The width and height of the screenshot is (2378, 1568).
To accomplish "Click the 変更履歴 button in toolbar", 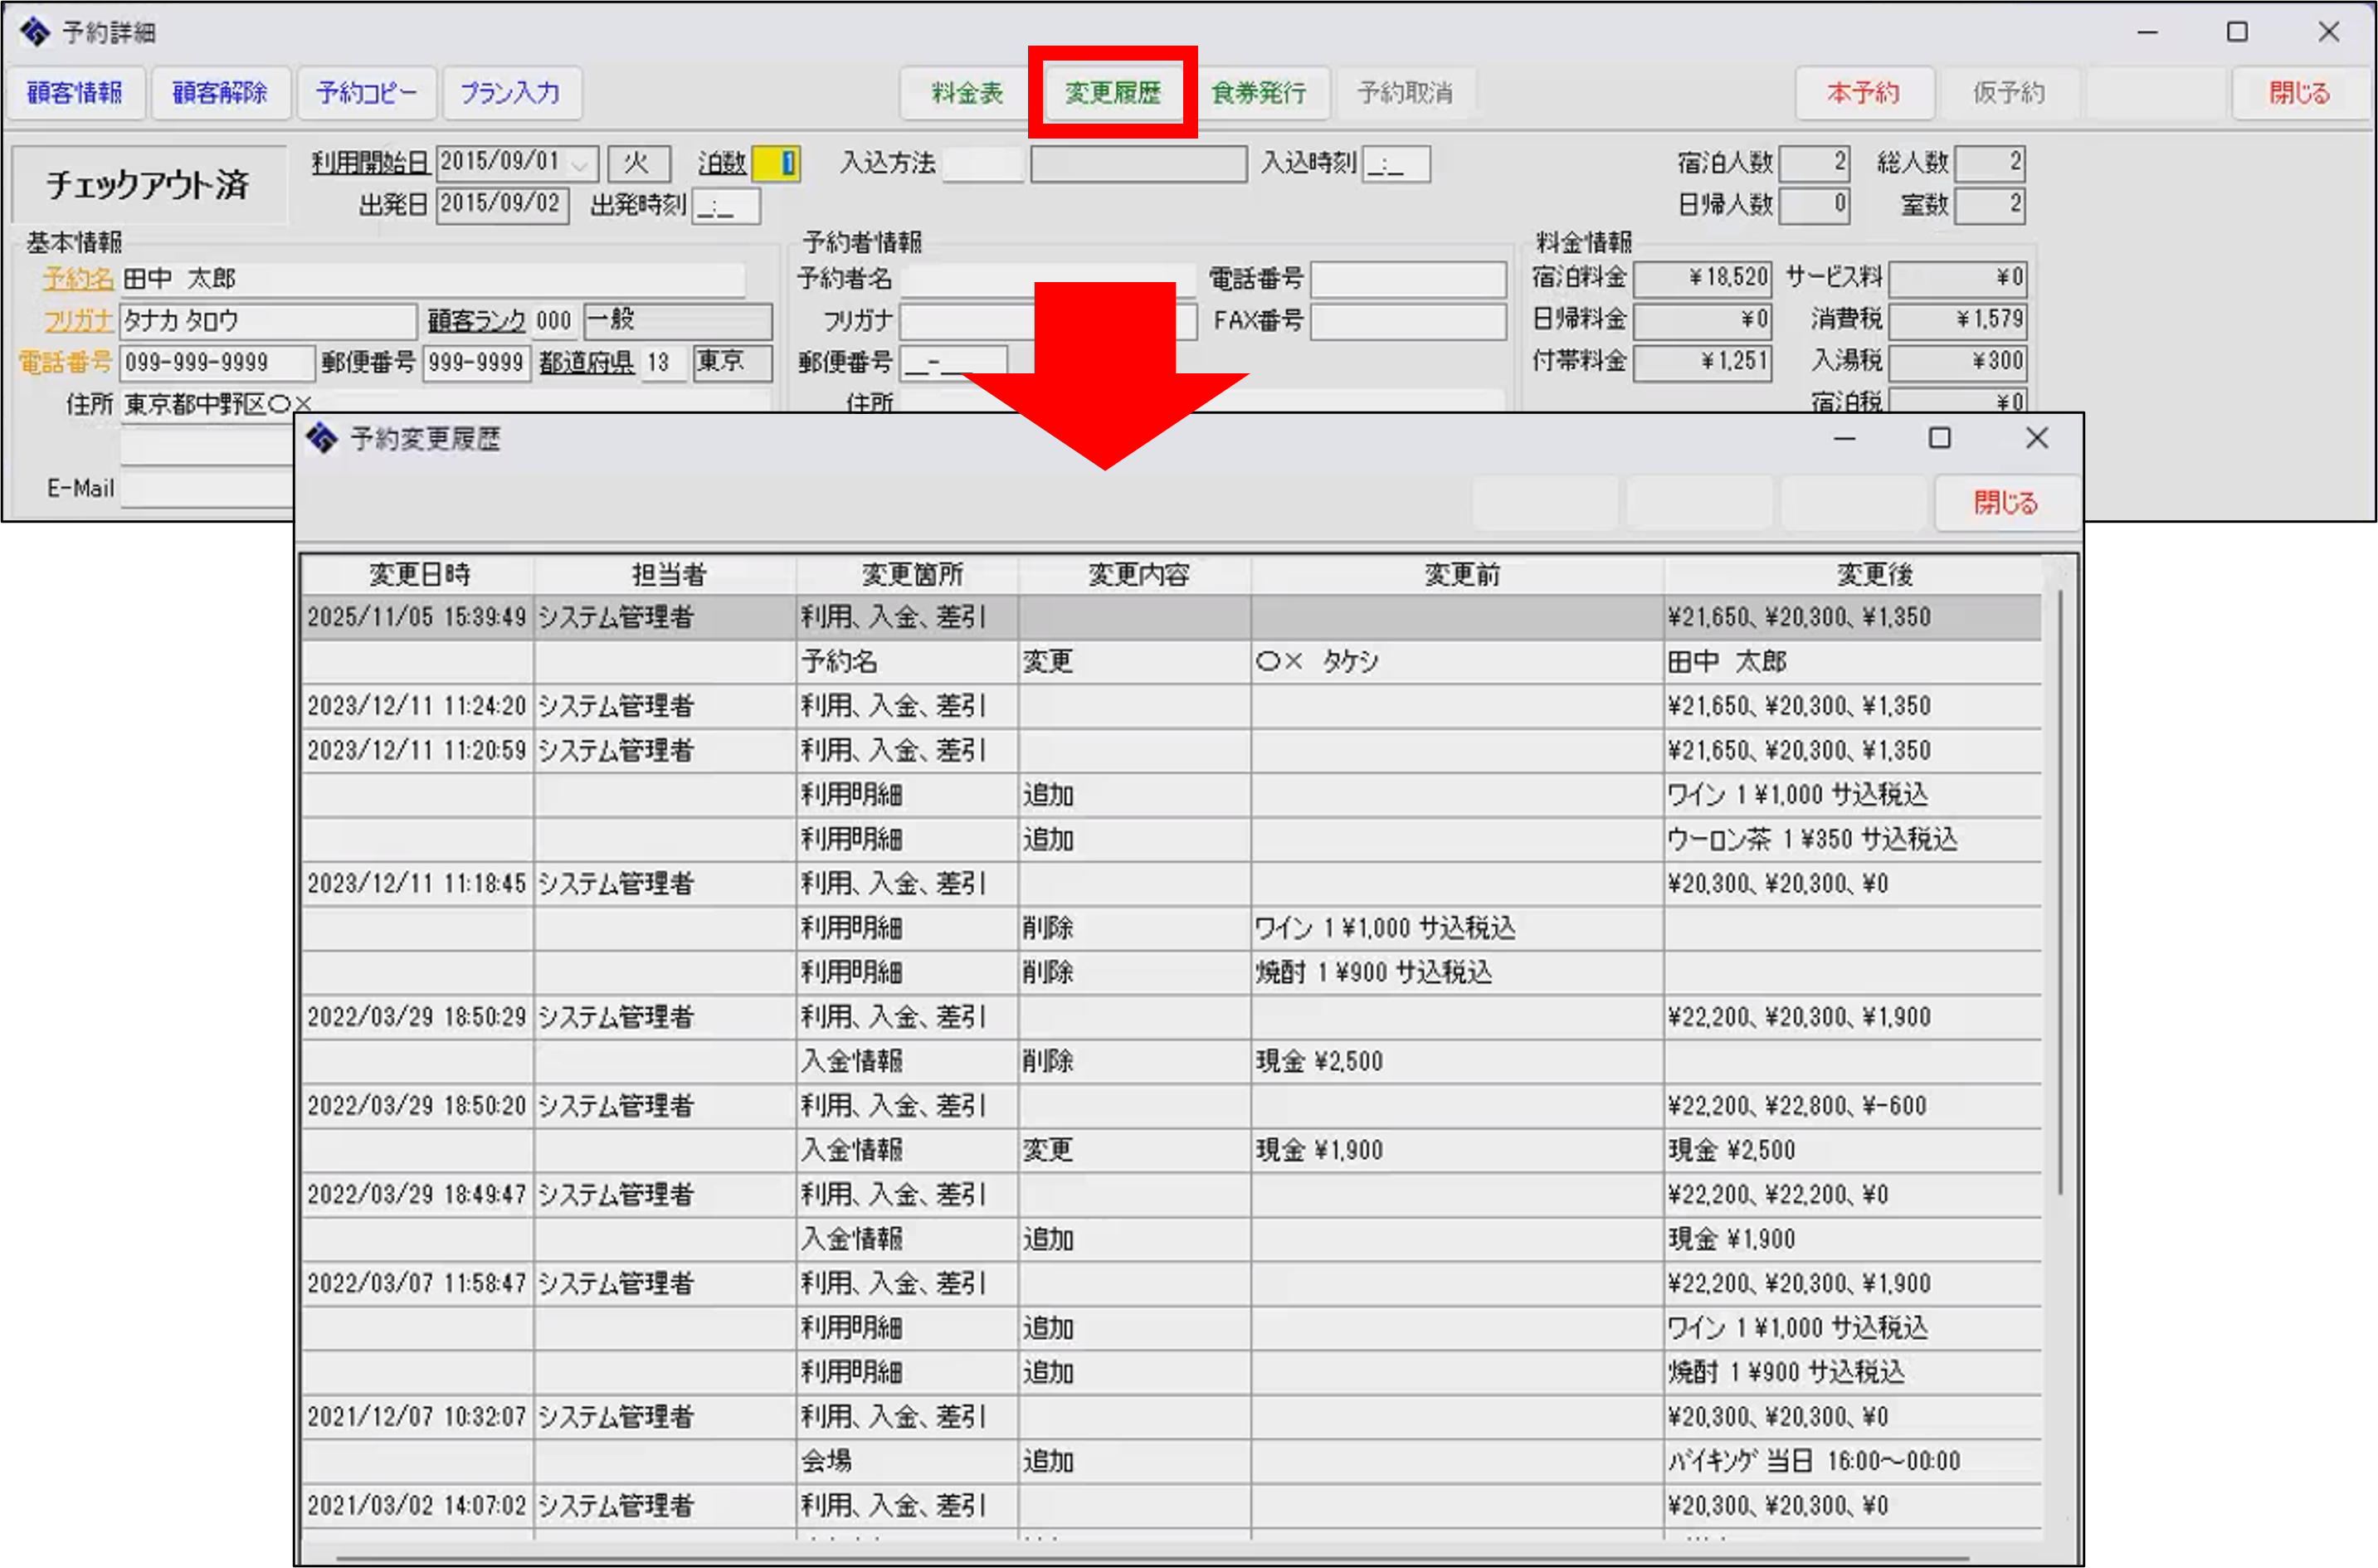I will 1112,93.
